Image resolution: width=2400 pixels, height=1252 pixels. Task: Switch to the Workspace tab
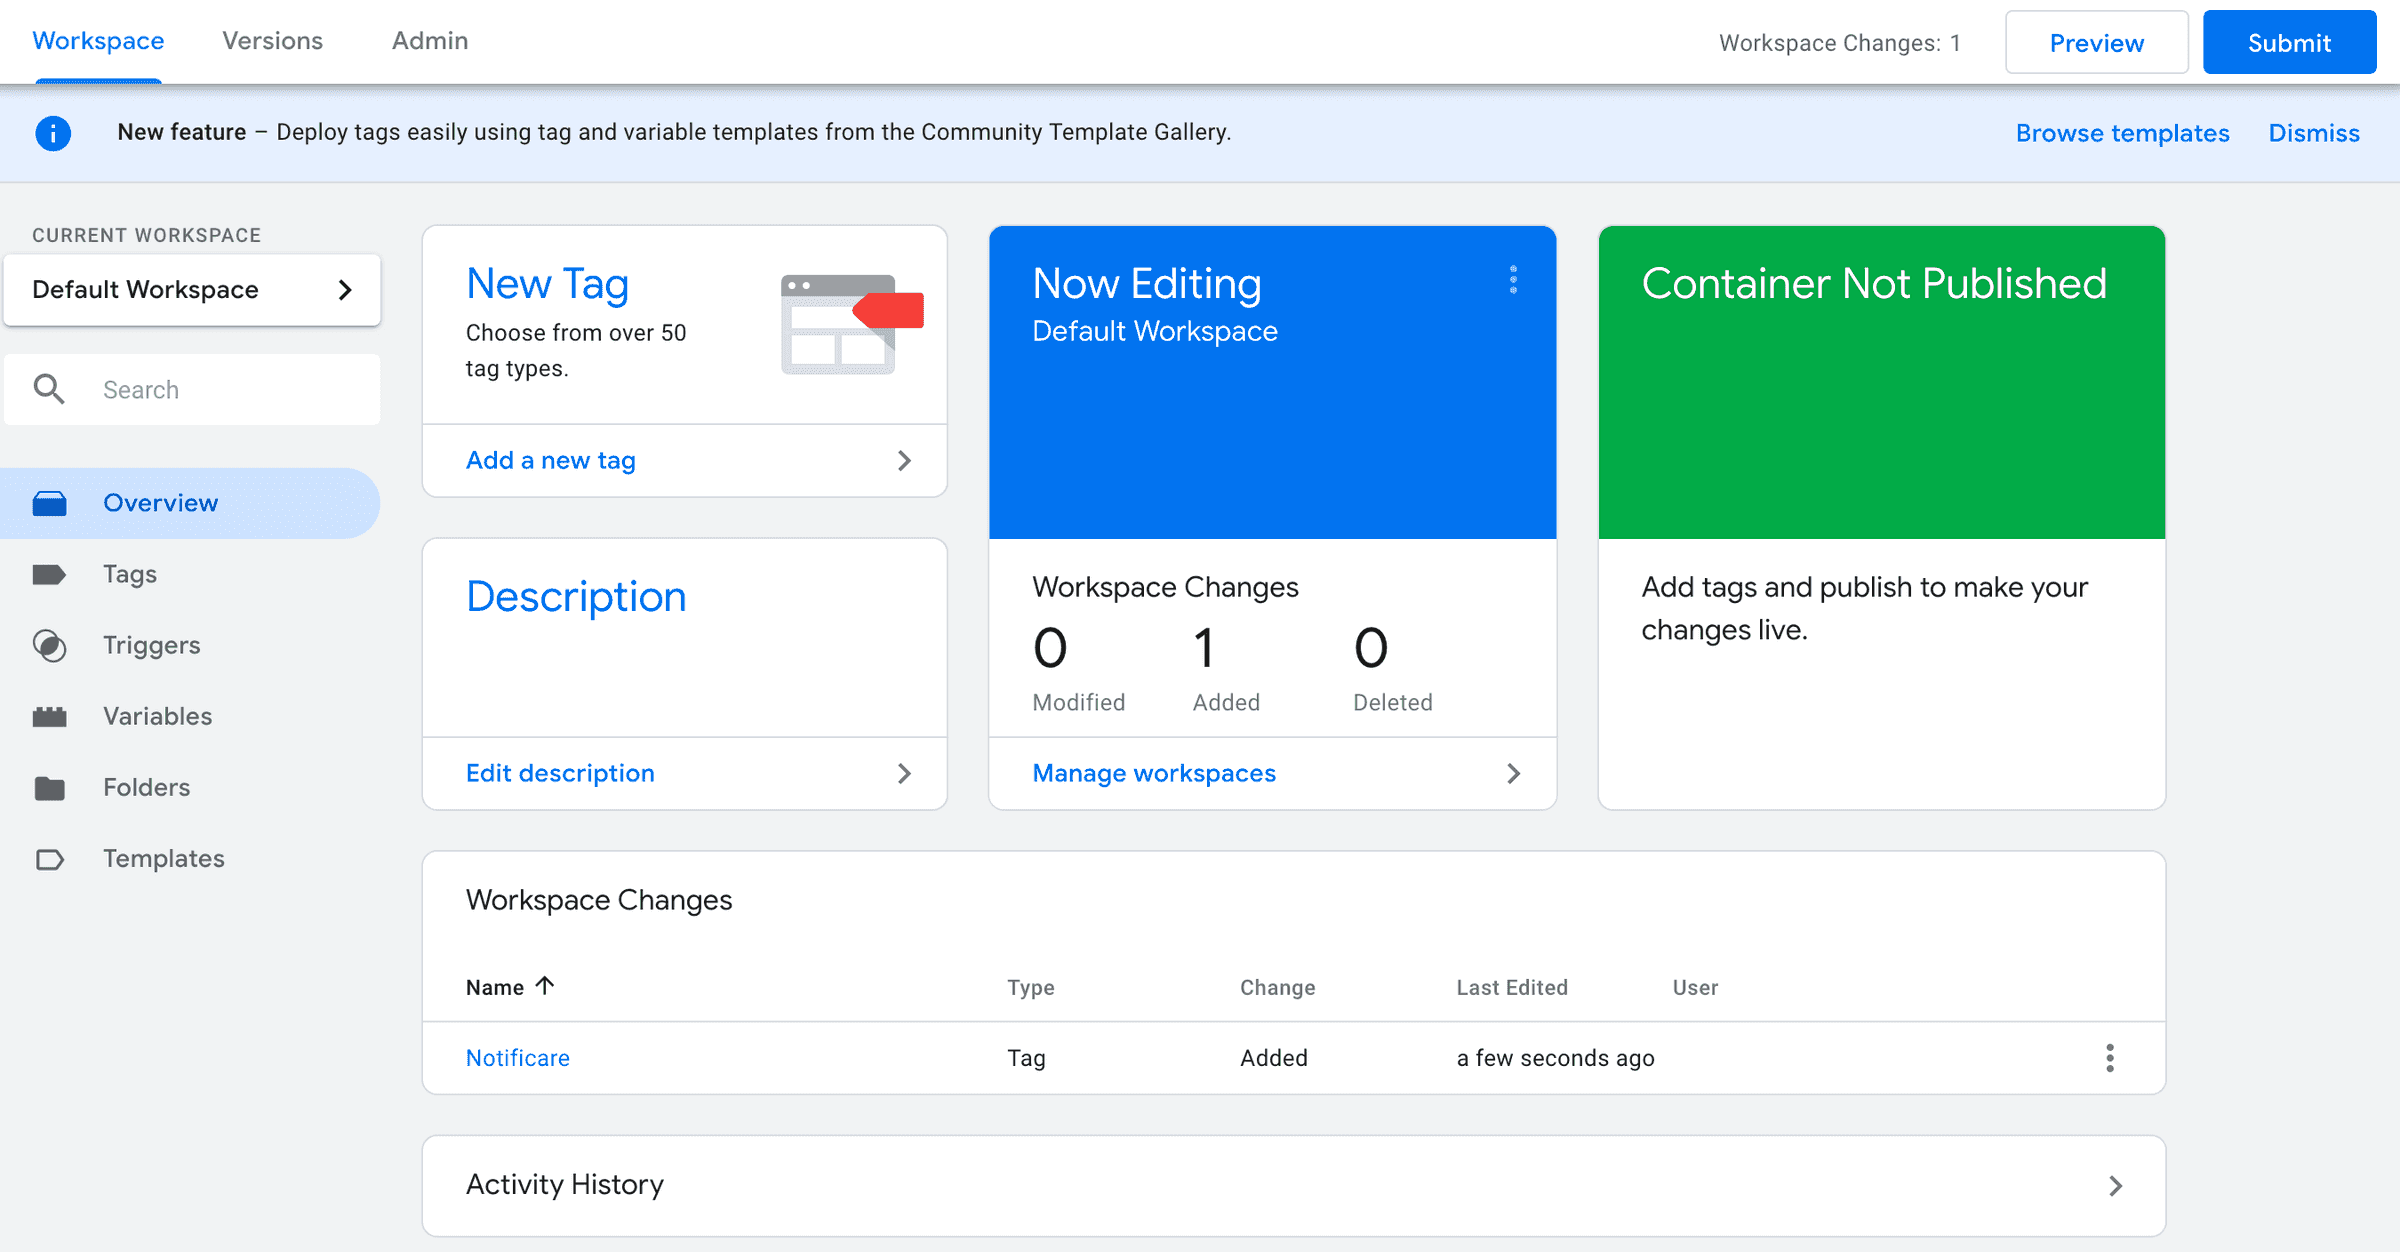pyautogui.click(x=98, y=41)
